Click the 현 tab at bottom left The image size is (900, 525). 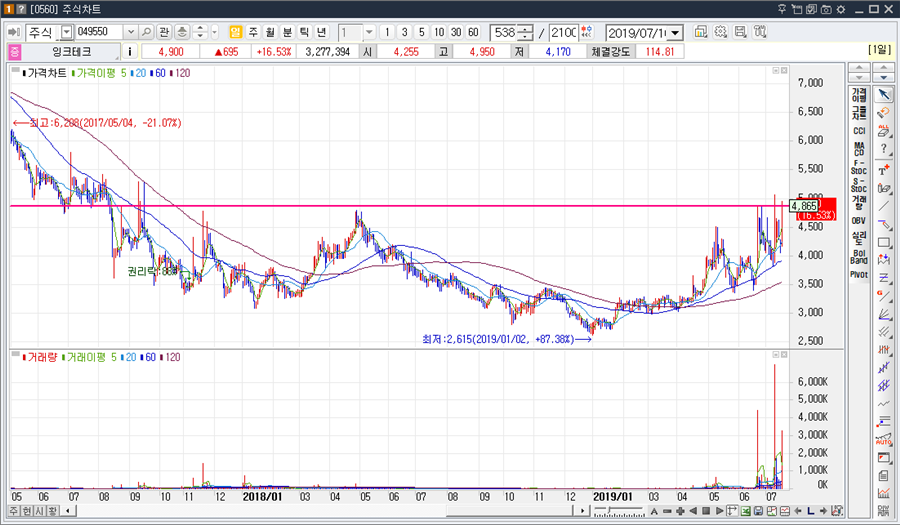pos(26,510)
